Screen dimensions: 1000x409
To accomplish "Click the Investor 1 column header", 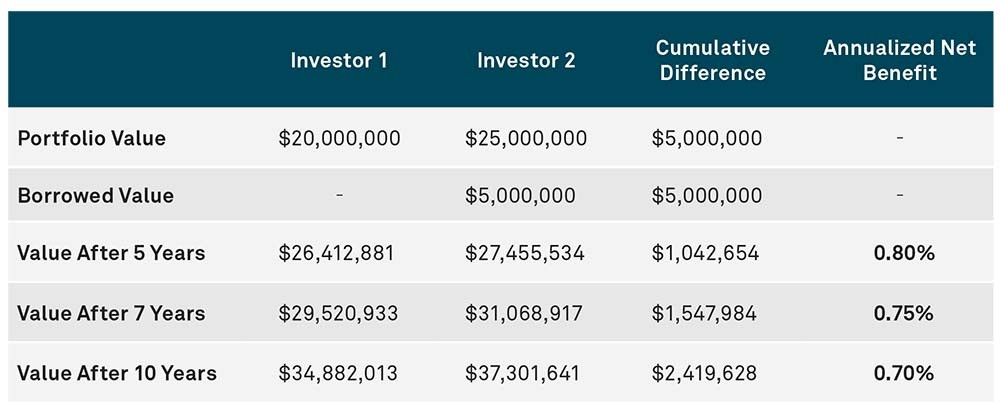I will point(338,60).
